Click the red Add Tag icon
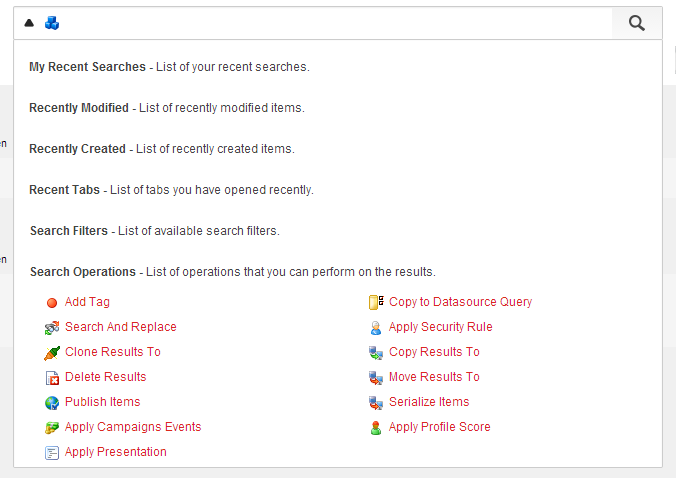The width and height of the screenshot is (676, 478). point(52,303)
